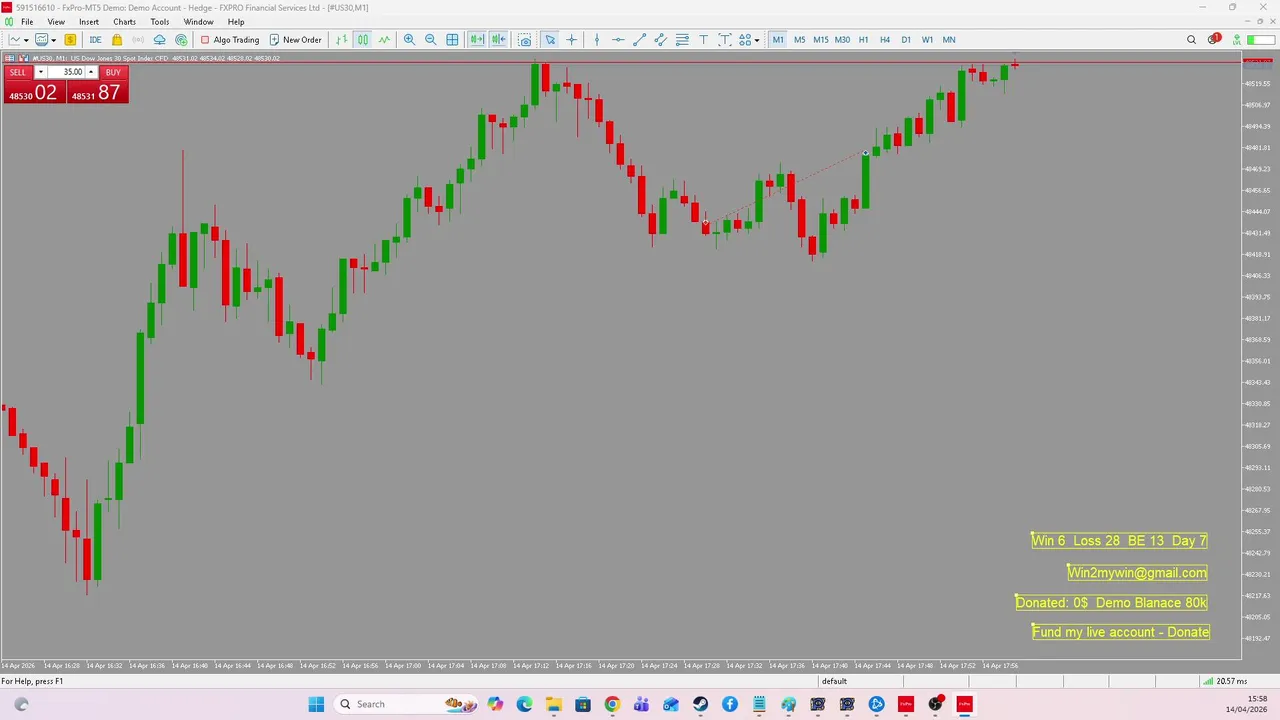
Task: Zoom in on the chart
Action: pyautogui.click(x=409, y=40)
